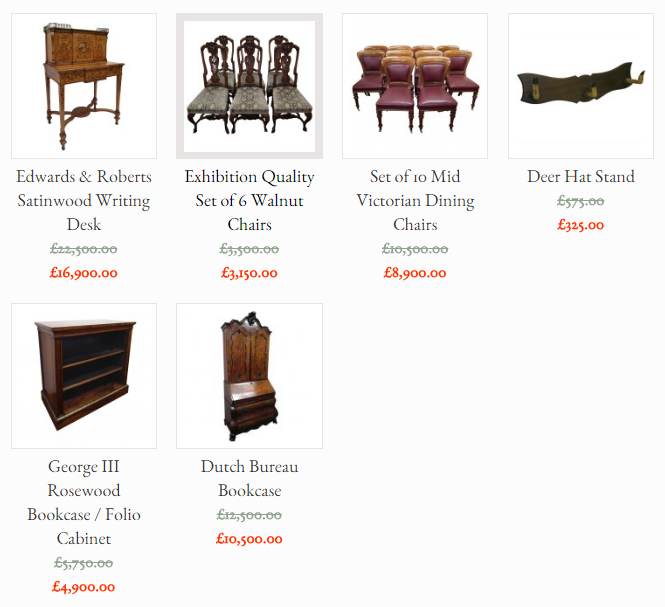The height and width of the screenshot is (607, 665).
Task: View the ten Victorian dining chairs photo
Action: coord(415,86)
